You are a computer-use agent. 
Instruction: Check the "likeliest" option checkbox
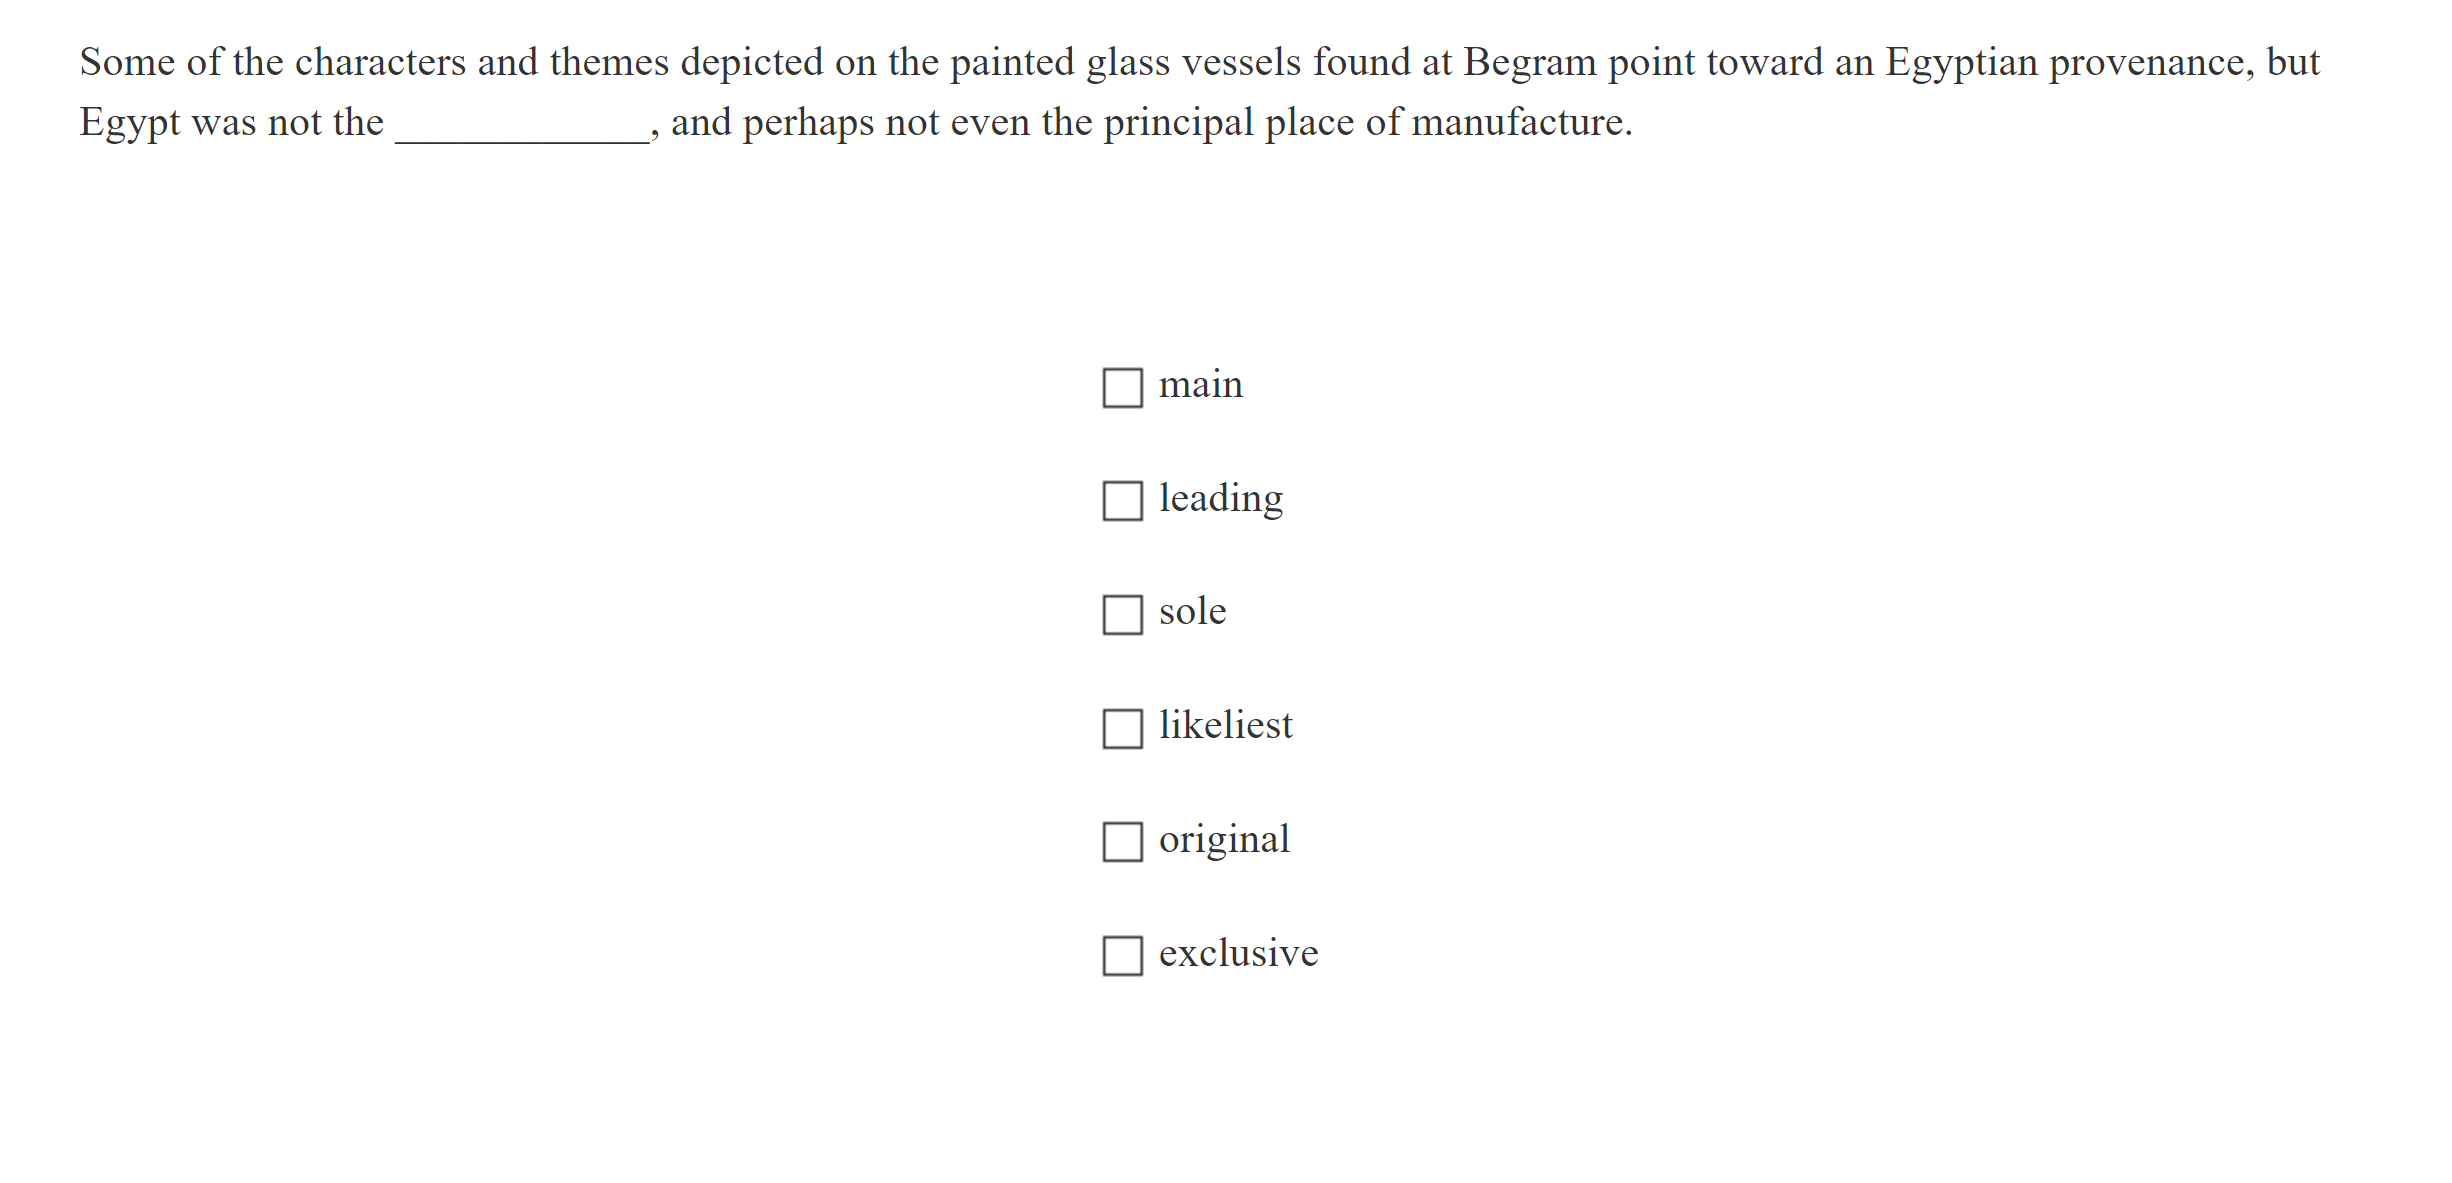(1123, 729)
